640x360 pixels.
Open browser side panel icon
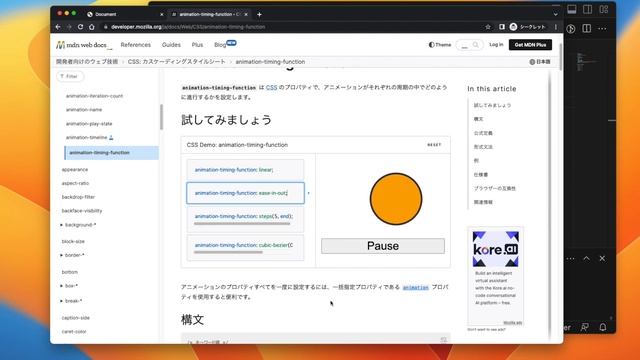502,27
